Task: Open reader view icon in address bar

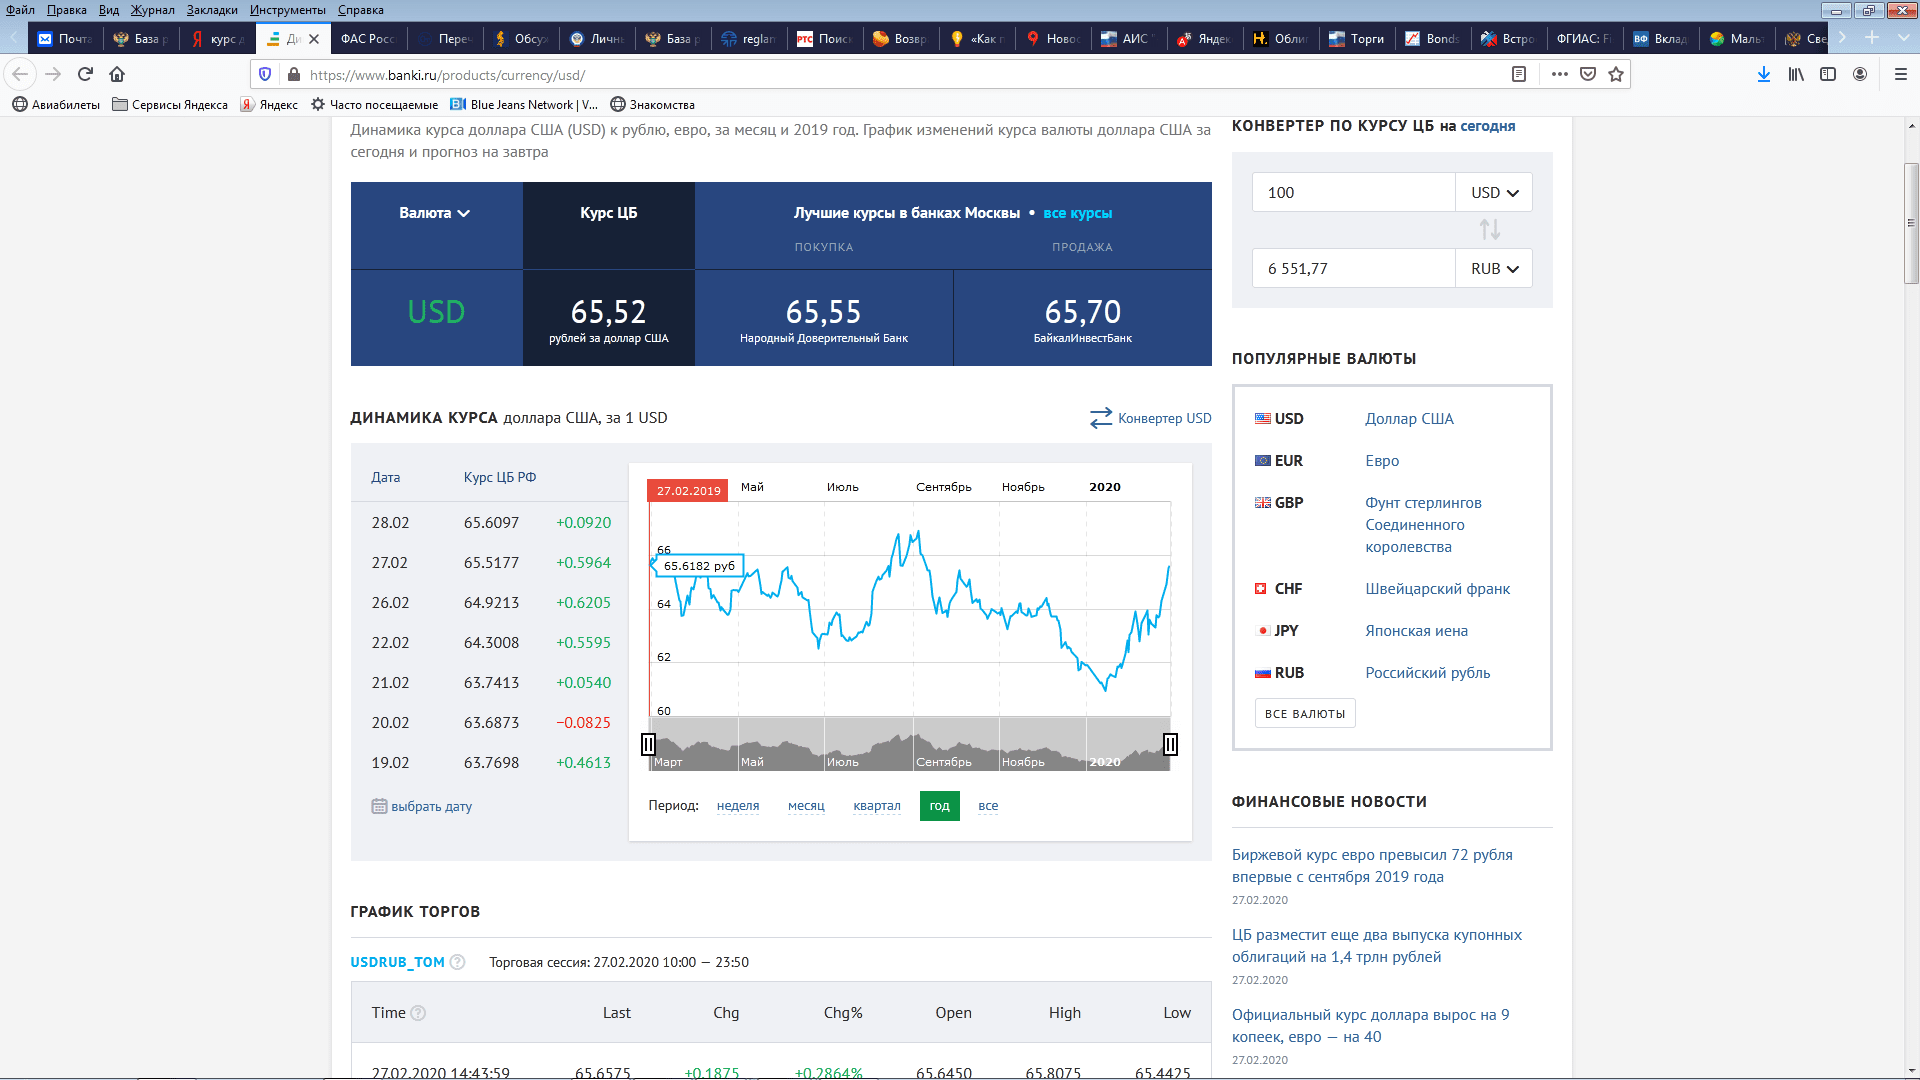Action: (x=1519, y=74)
